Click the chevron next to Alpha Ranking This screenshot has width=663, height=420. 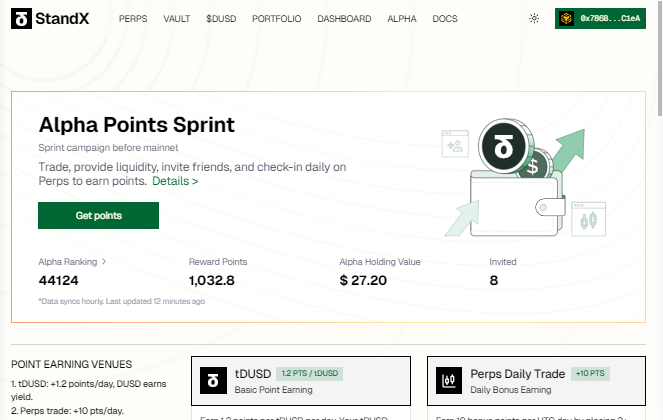click(104, 262)
